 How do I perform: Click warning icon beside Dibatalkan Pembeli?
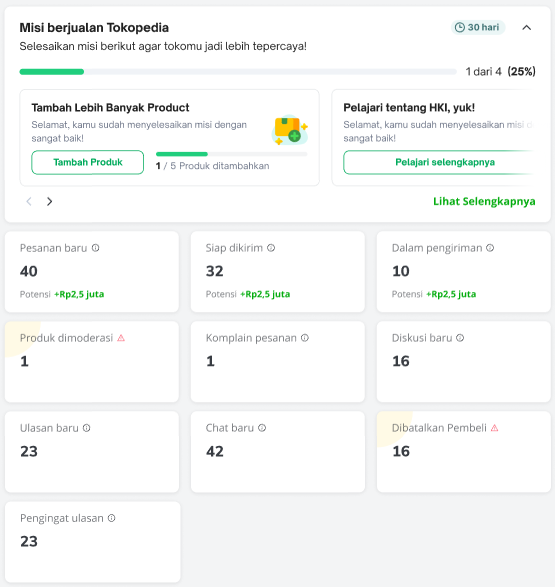click(494, 428)
